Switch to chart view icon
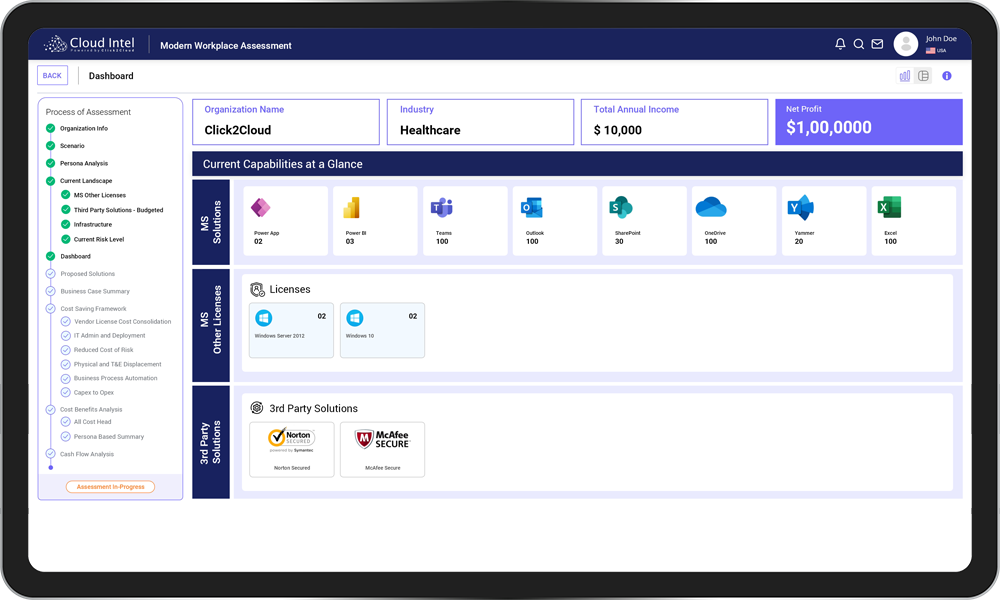 coord(904,76)
